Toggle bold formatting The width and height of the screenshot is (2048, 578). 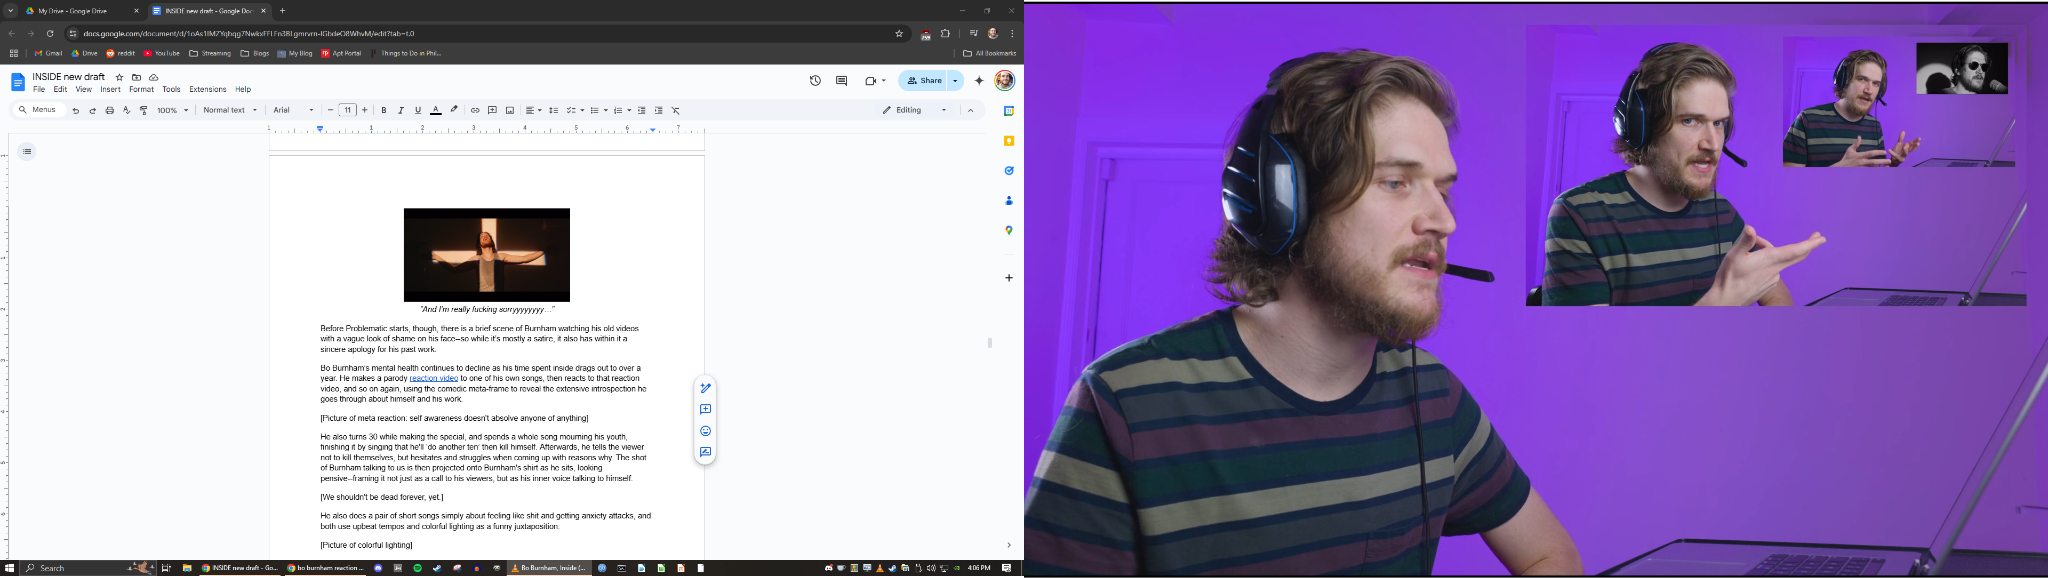(384, 110)
